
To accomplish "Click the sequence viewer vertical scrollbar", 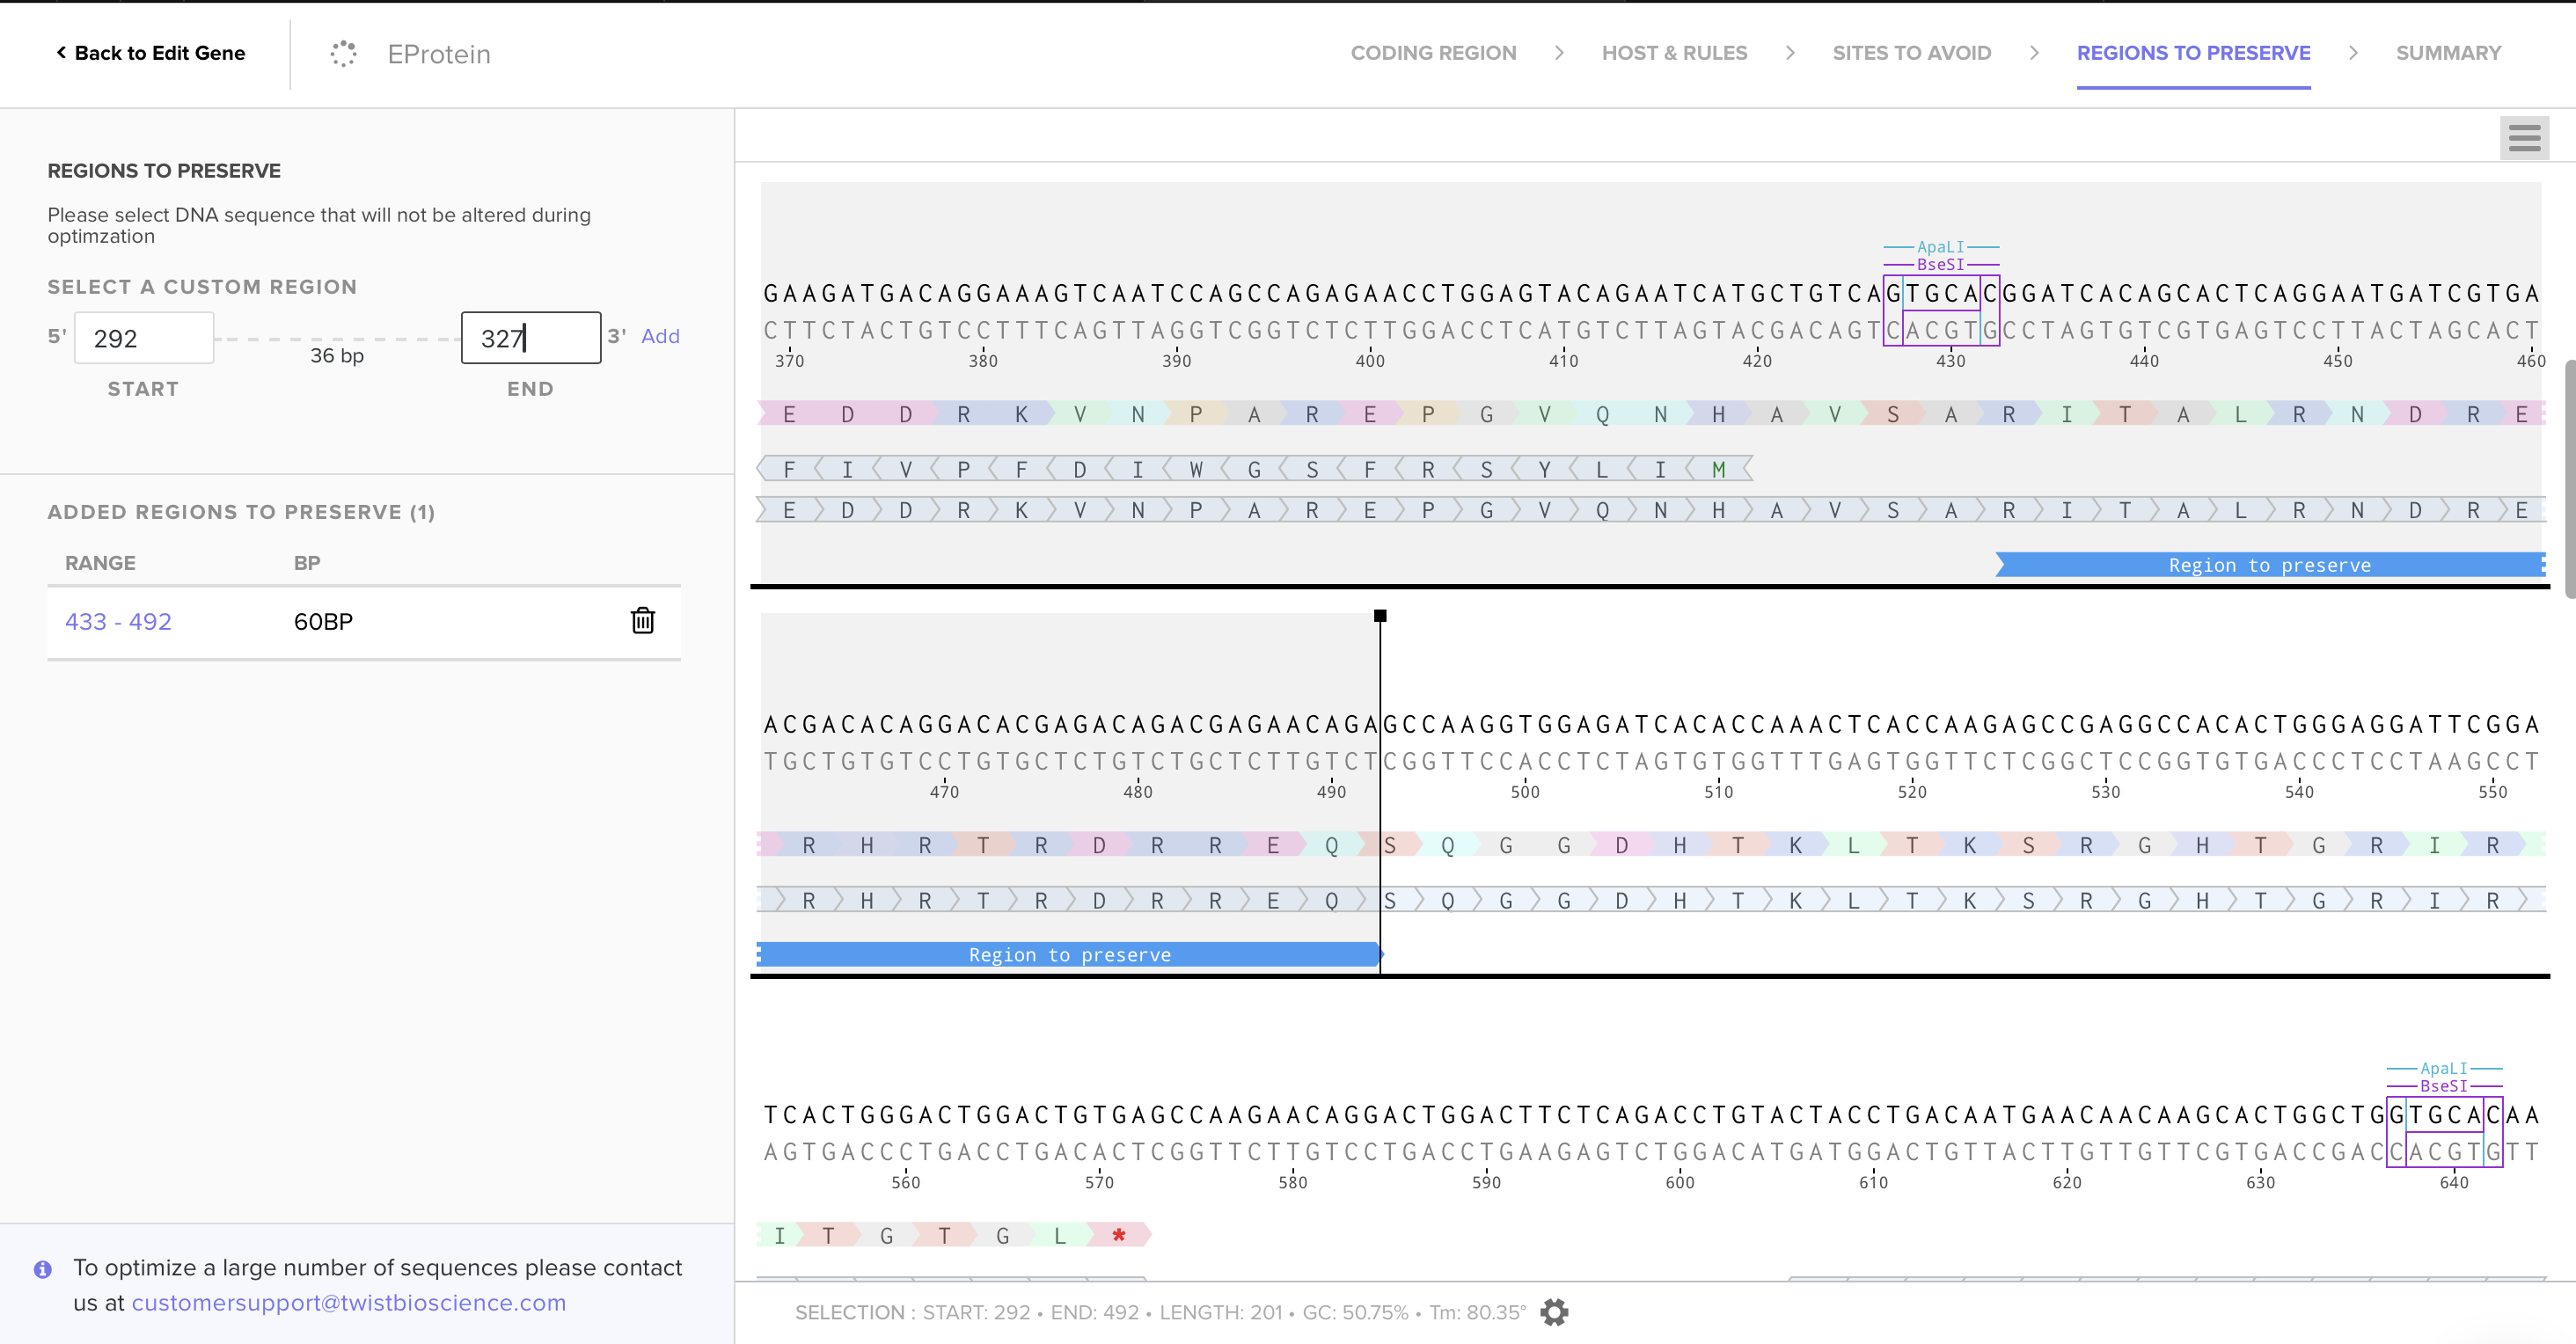I will coord(2568,480).
